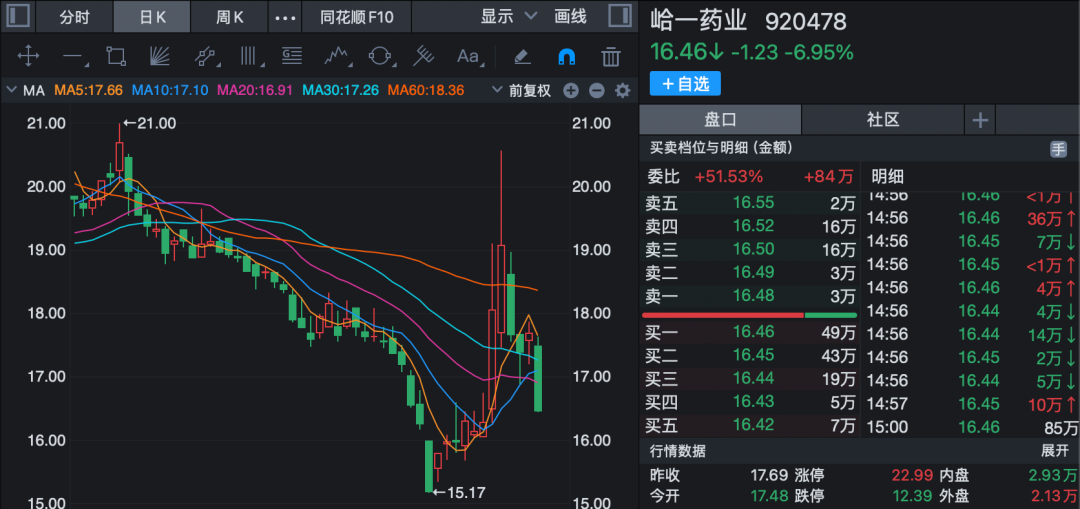Collapse the MA indicator chevron

[x=12, y=91]
